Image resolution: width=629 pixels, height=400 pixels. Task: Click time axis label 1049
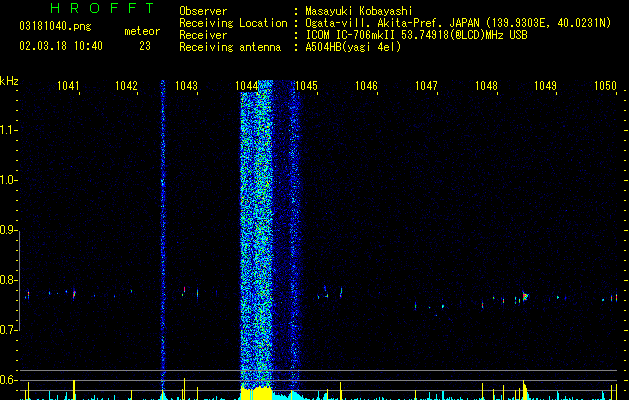tap(546, 86)
